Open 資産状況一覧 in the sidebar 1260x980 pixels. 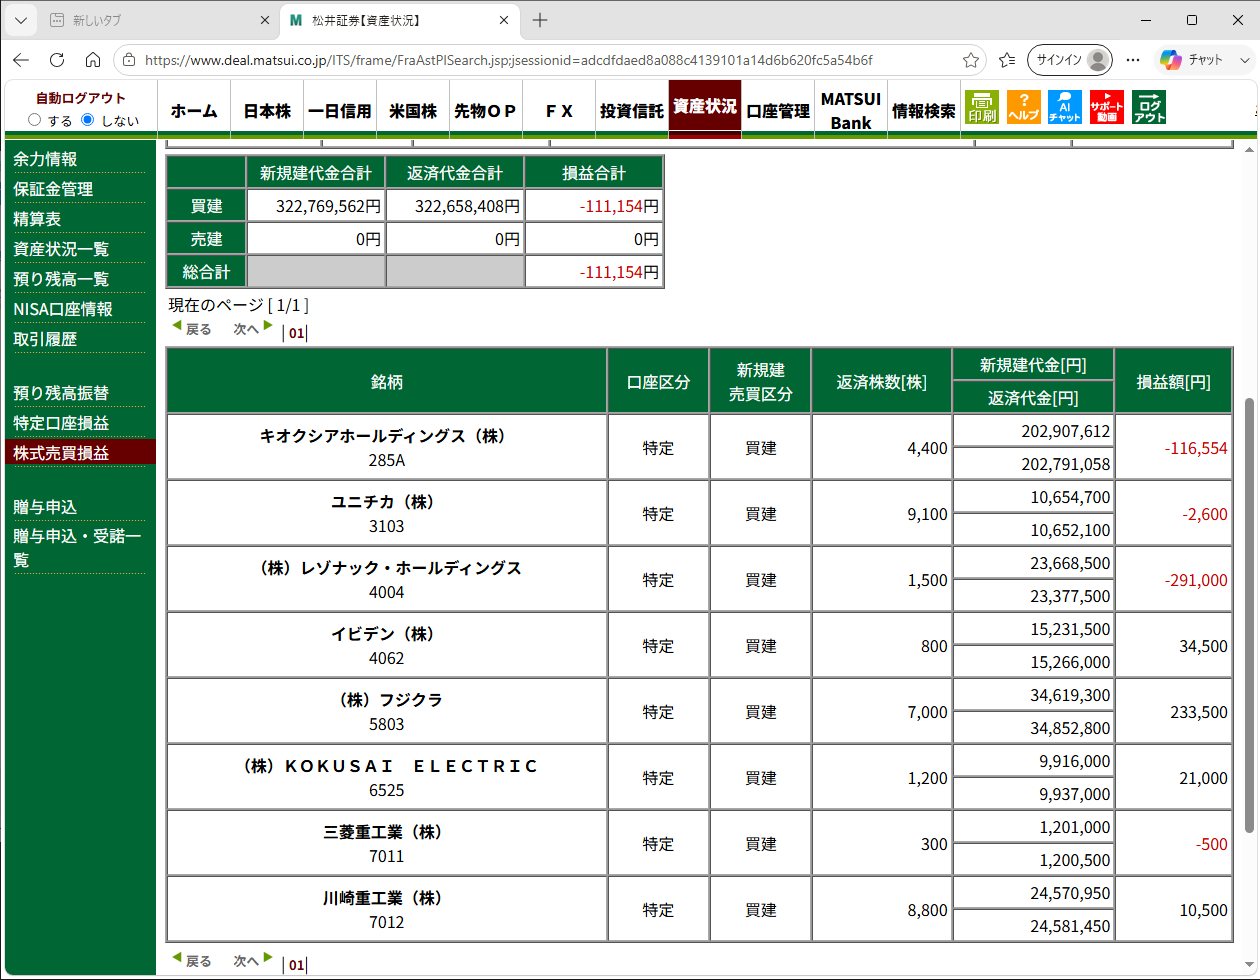point(61,249)
